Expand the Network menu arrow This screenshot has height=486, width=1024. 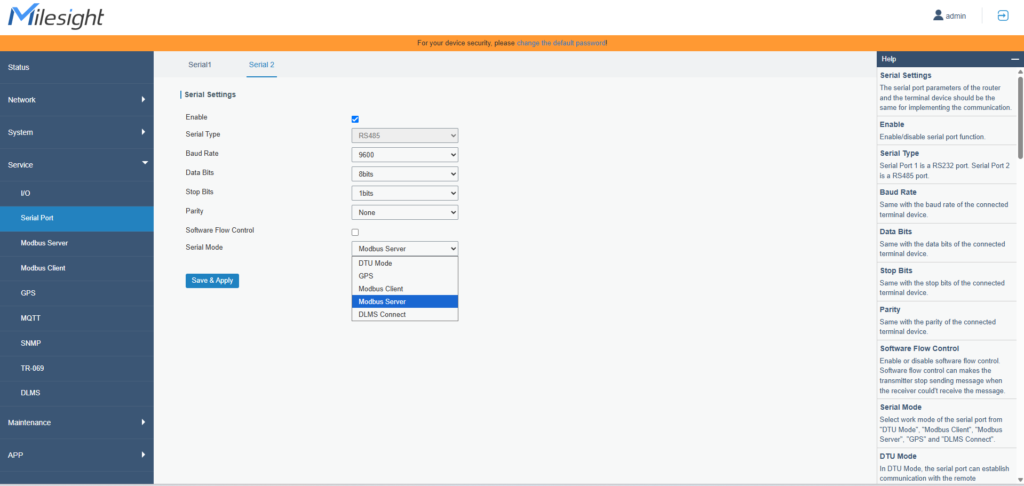(x=143, y=99)
